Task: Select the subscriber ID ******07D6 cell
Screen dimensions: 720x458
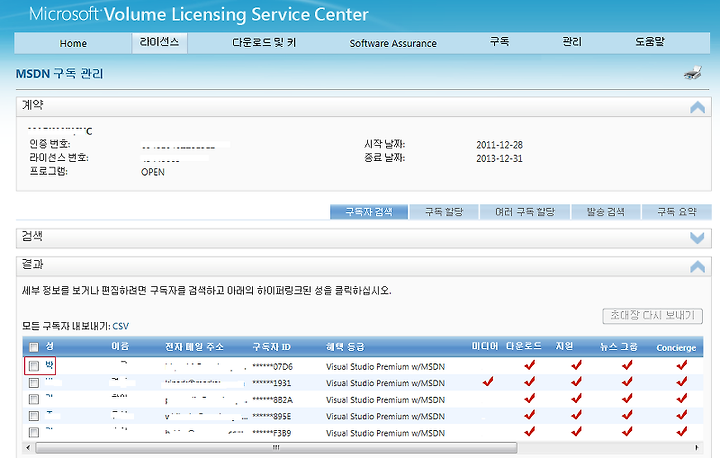Action: point(272,367)
